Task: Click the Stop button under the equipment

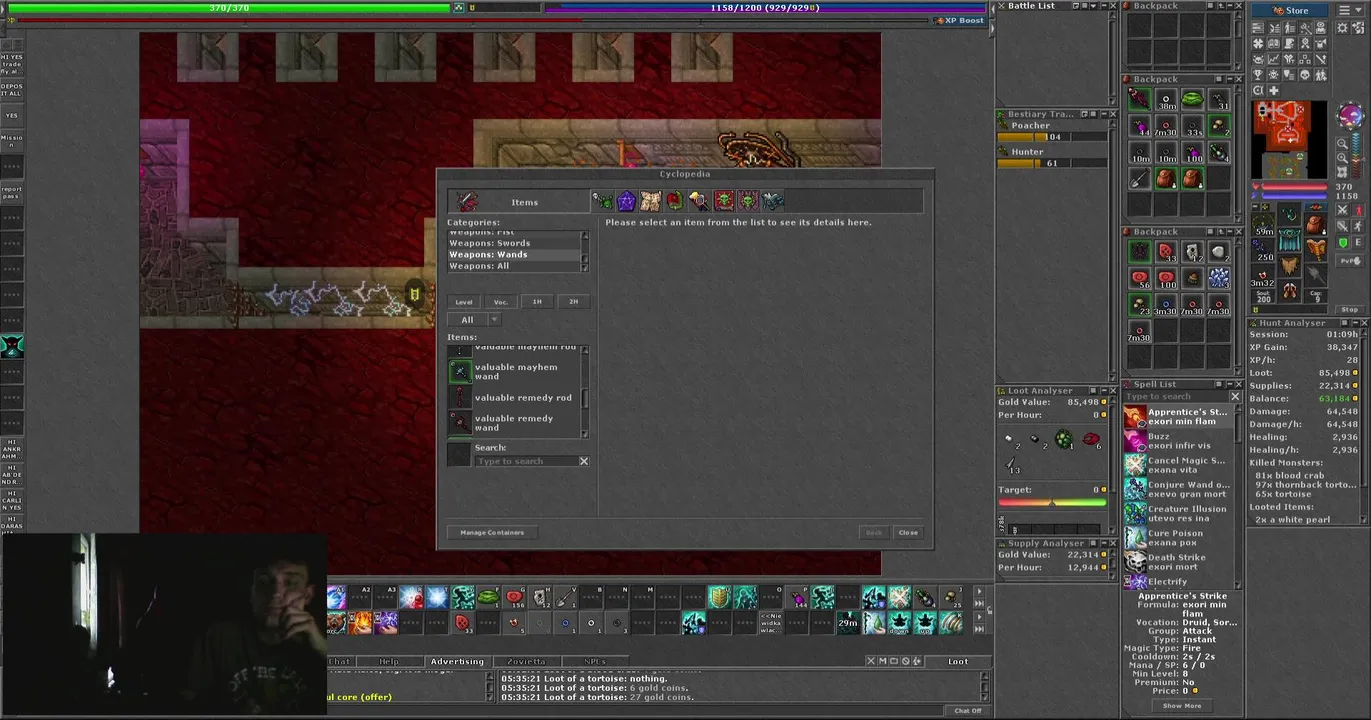Action: pos(1349,310)
